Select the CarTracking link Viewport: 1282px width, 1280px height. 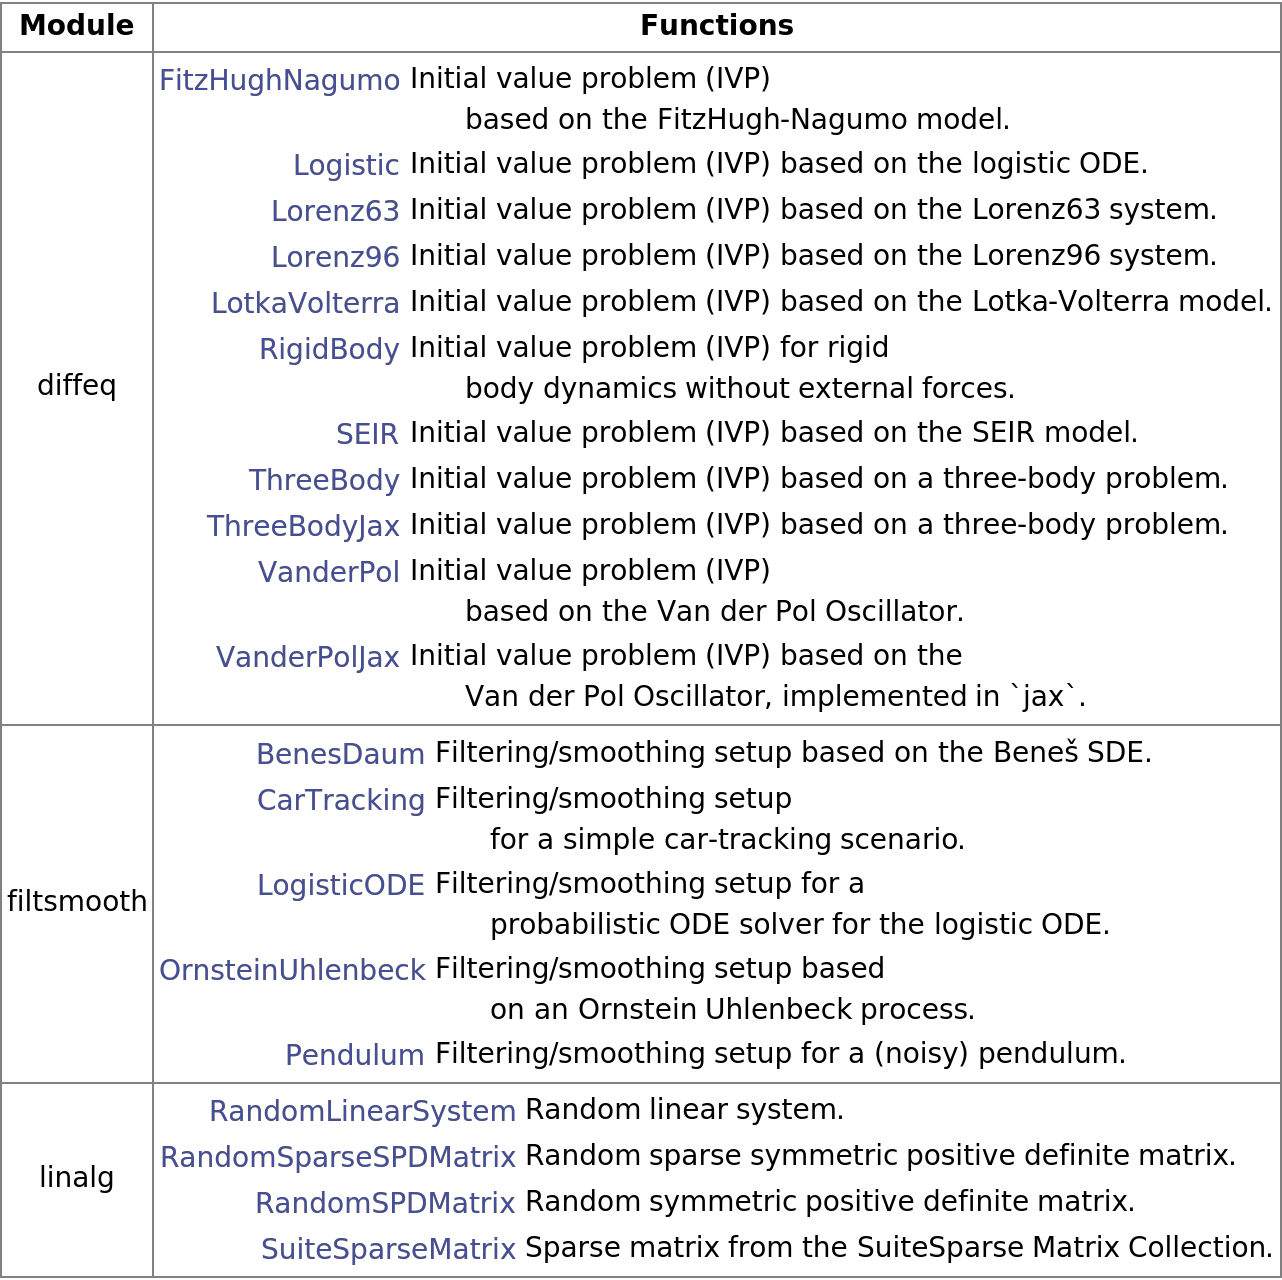pyautogui.click(x=341, y=801)
